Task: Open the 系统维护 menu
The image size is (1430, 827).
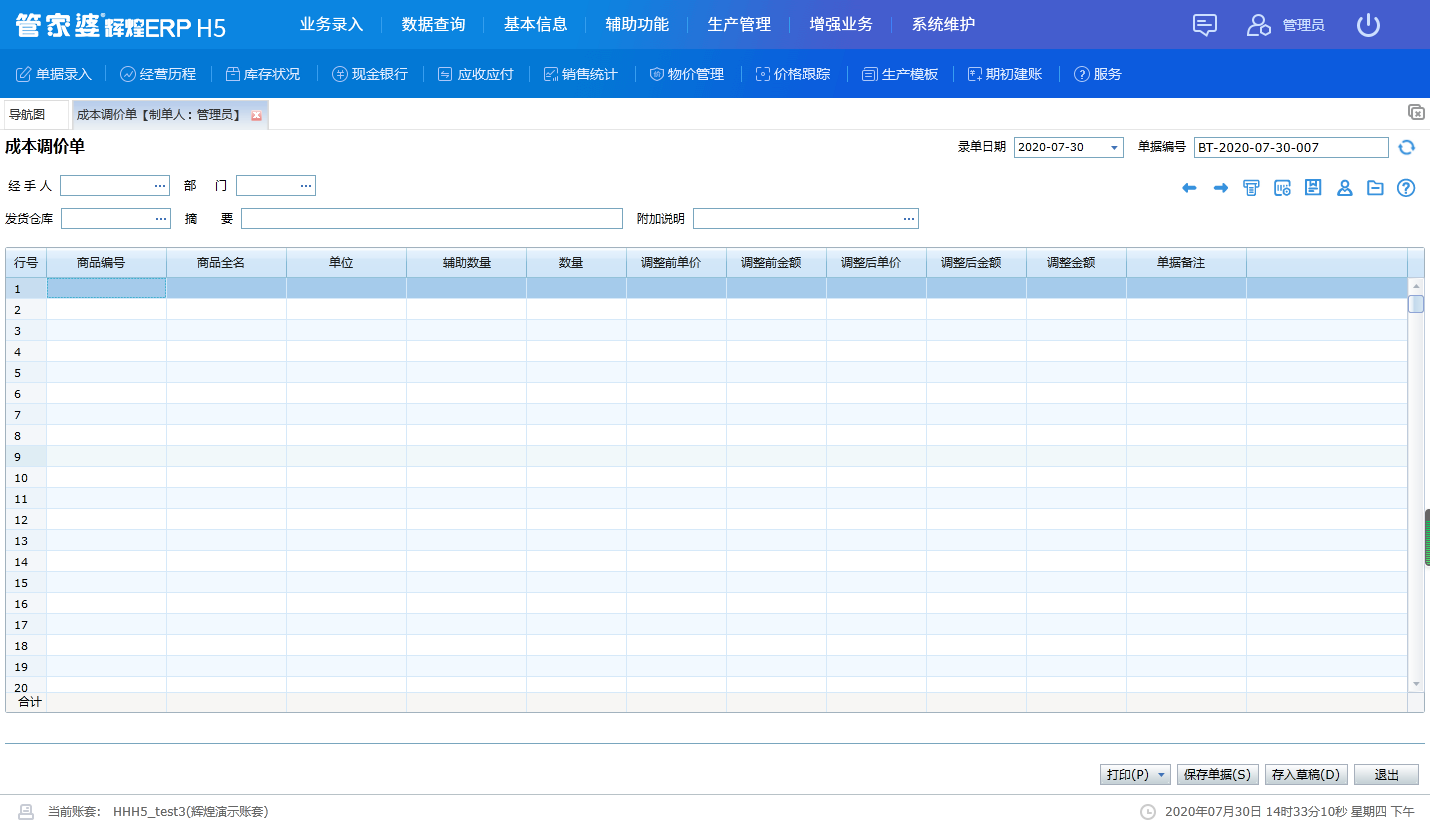Action: (943, 25)
